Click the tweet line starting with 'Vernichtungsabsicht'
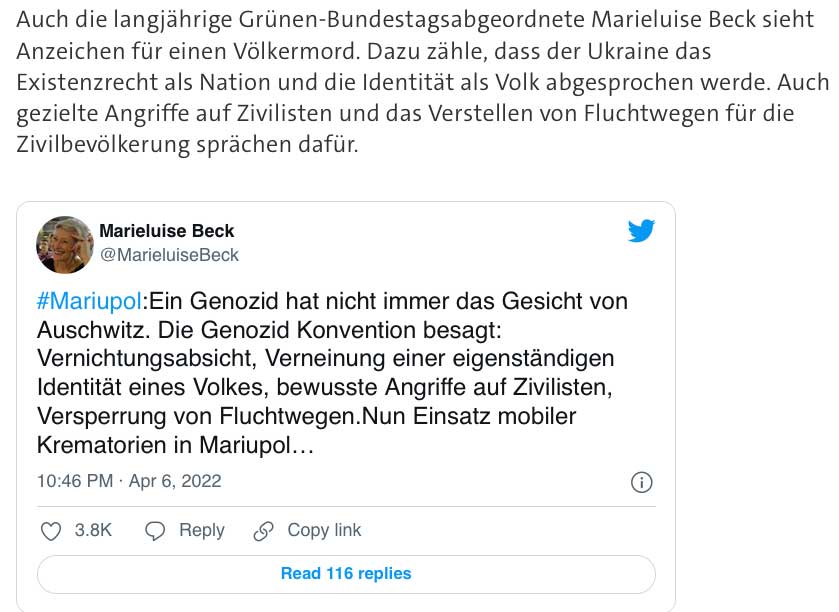Screen dimensions: 839x612 (325, 357)
